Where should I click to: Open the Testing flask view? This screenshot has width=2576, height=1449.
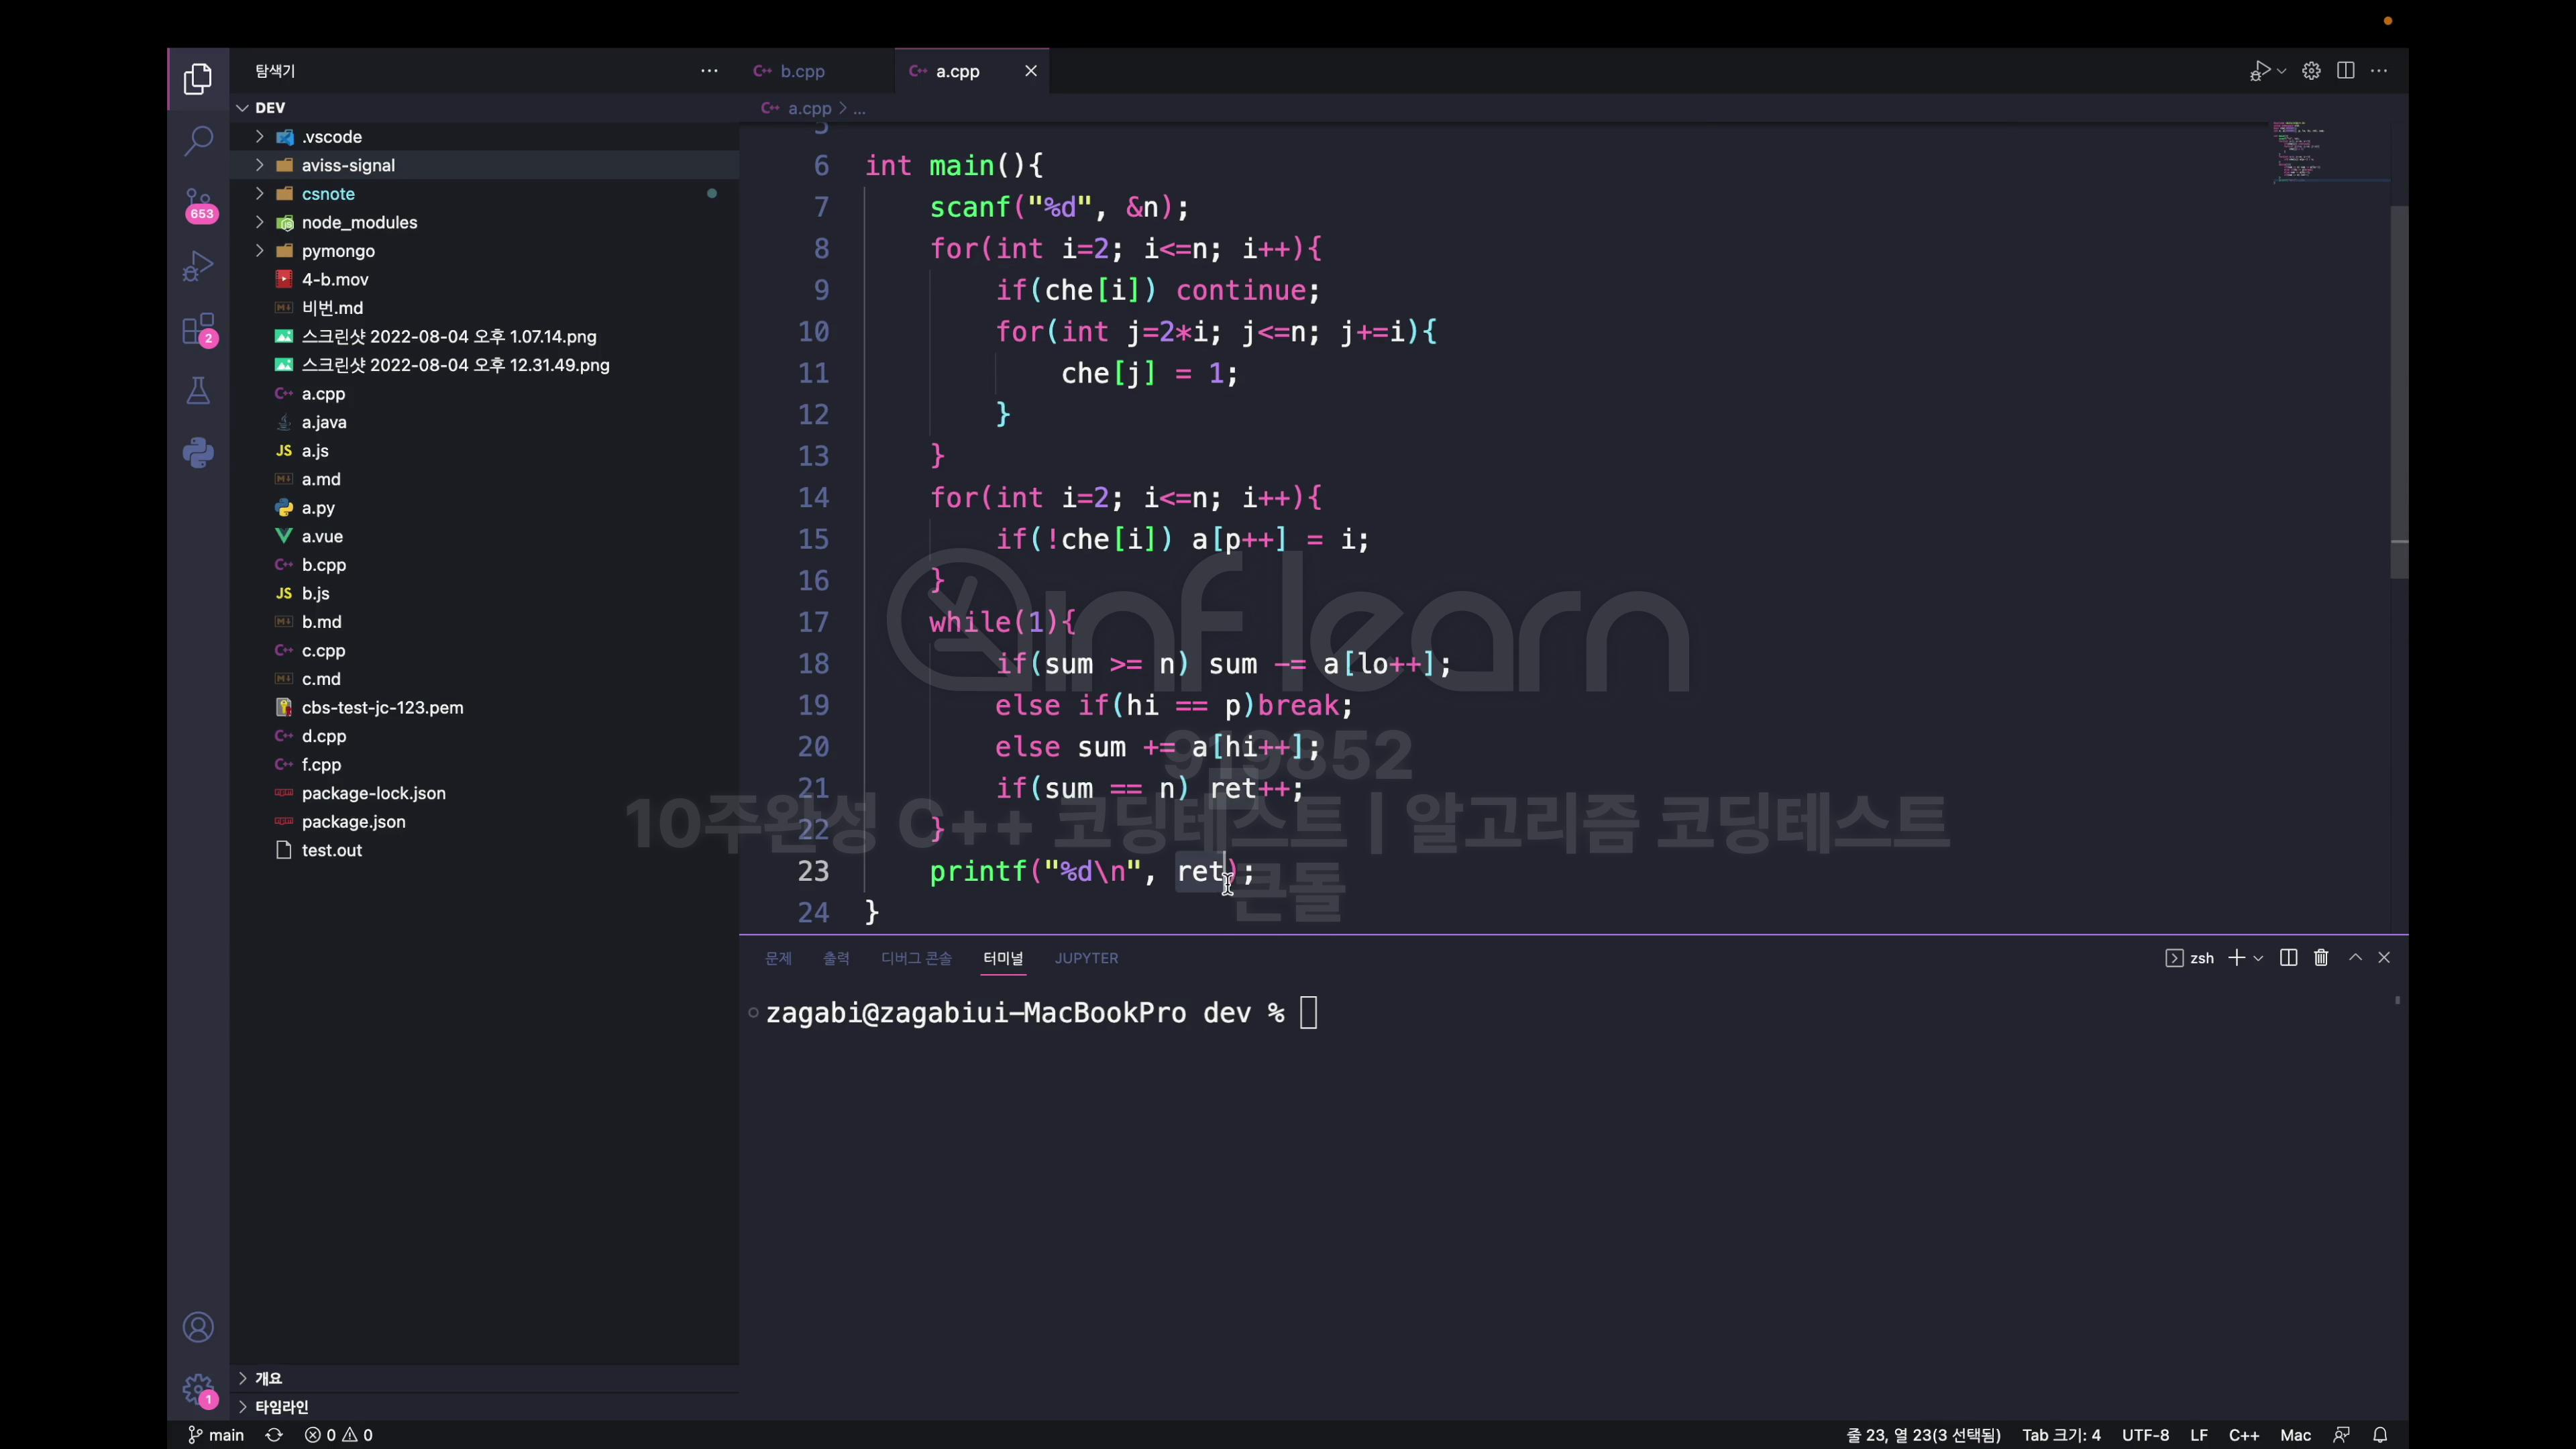(x=198, y=391)
